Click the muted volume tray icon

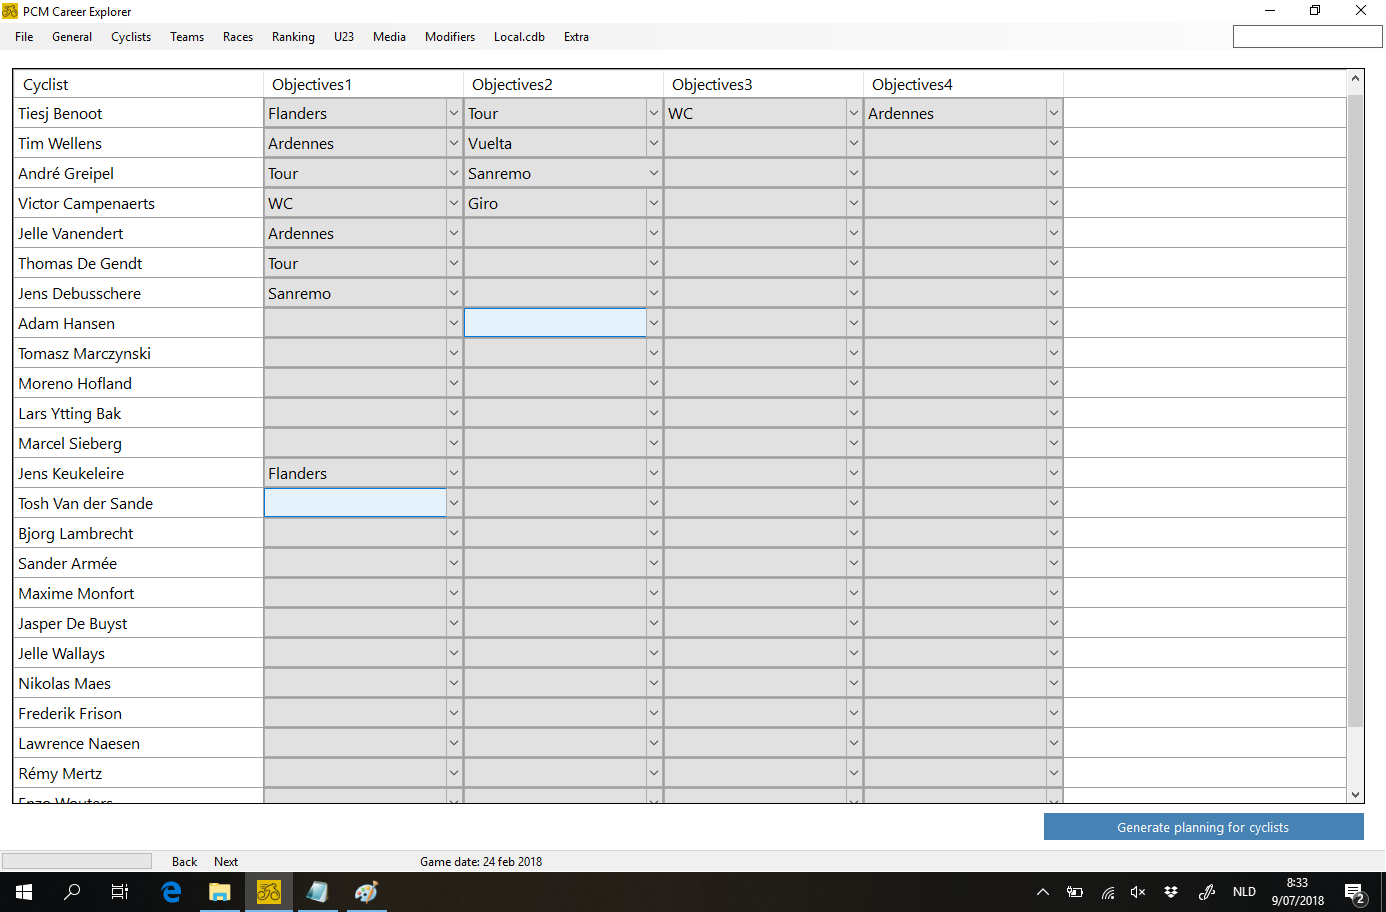[x=1138, y=892]
